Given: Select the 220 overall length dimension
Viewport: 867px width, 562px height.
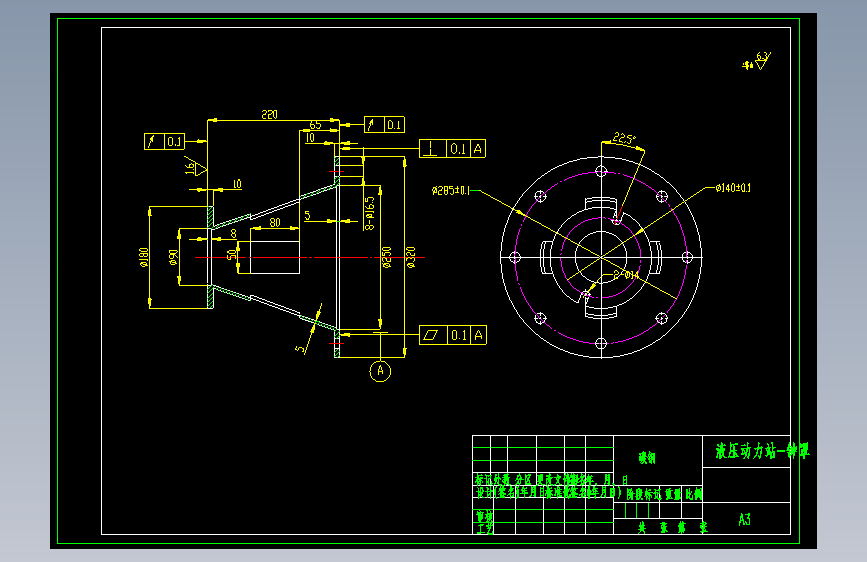Looking at the screenshot, I should click(x=269, y=115).
